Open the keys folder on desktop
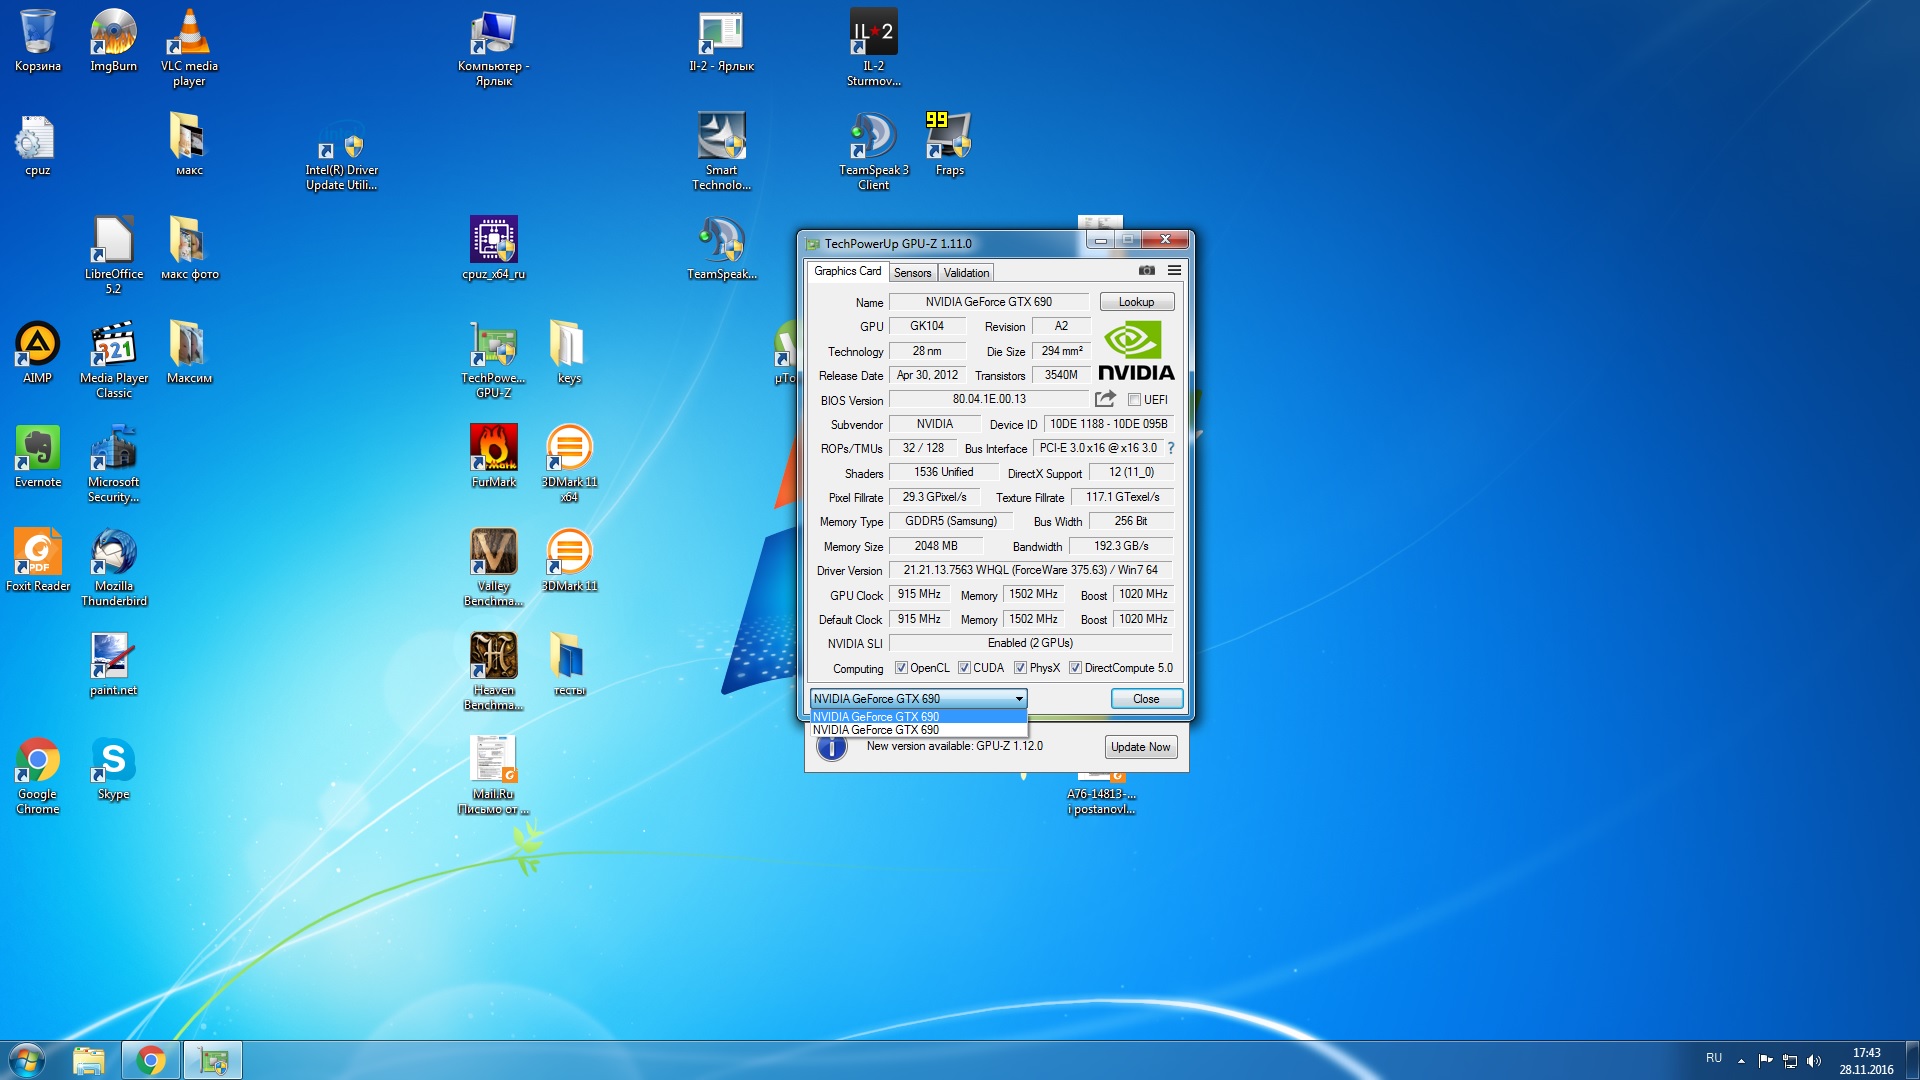 569,352
